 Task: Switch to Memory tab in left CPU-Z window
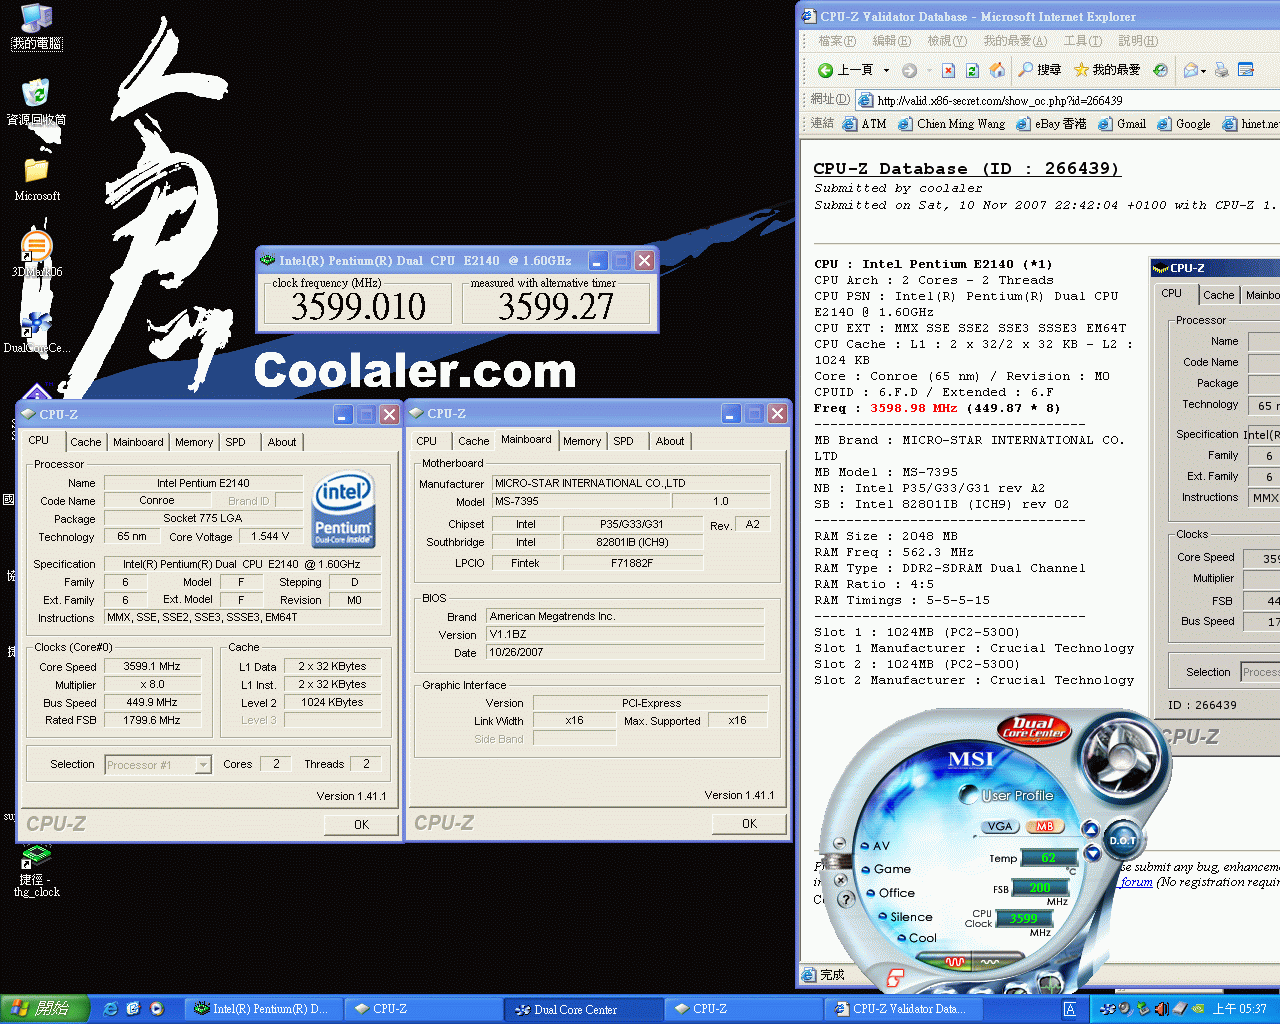click(194, 442)
